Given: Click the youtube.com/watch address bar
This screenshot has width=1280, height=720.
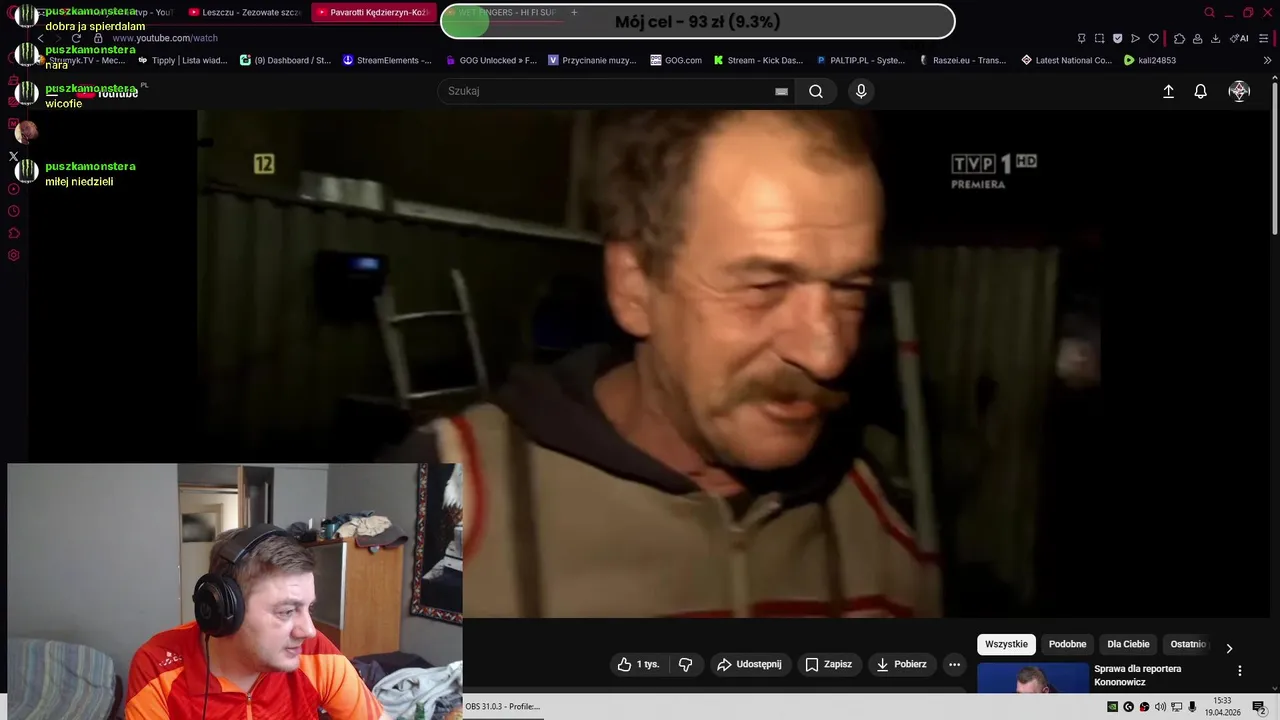Looking at the screenshot, I should (x=165, y=38).
